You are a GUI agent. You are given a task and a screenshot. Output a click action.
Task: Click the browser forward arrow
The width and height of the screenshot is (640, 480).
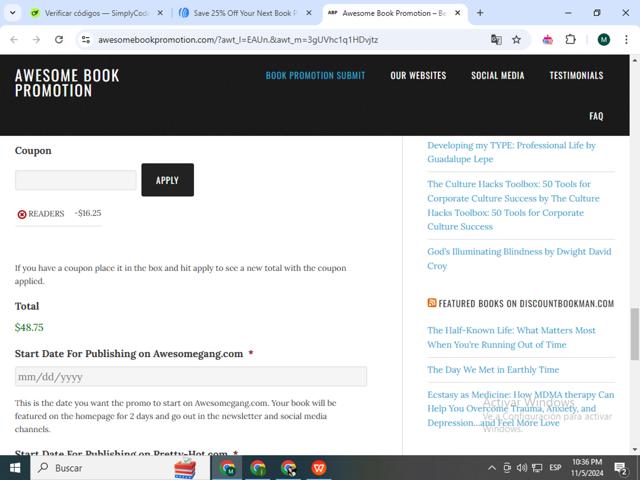coord(36,40)
